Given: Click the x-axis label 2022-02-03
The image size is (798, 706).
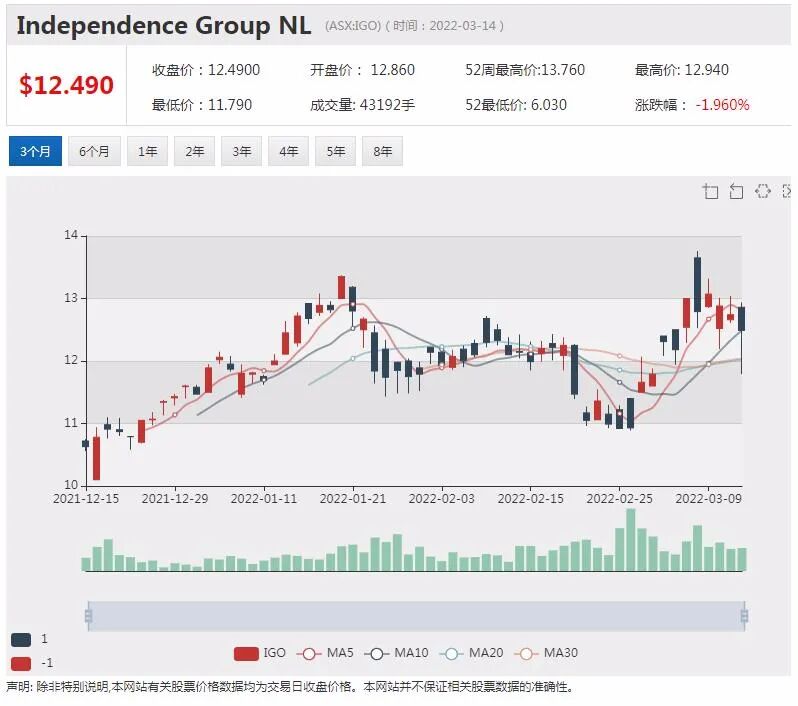Looking at the screenshot, I should [442, 498].
